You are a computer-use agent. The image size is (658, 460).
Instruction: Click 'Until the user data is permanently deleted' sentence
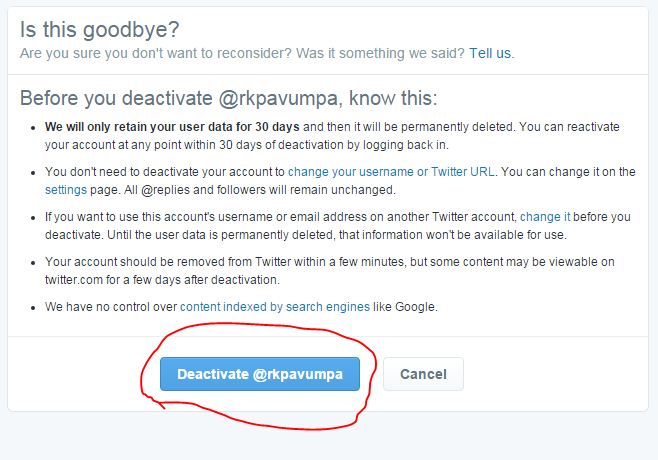337,235
